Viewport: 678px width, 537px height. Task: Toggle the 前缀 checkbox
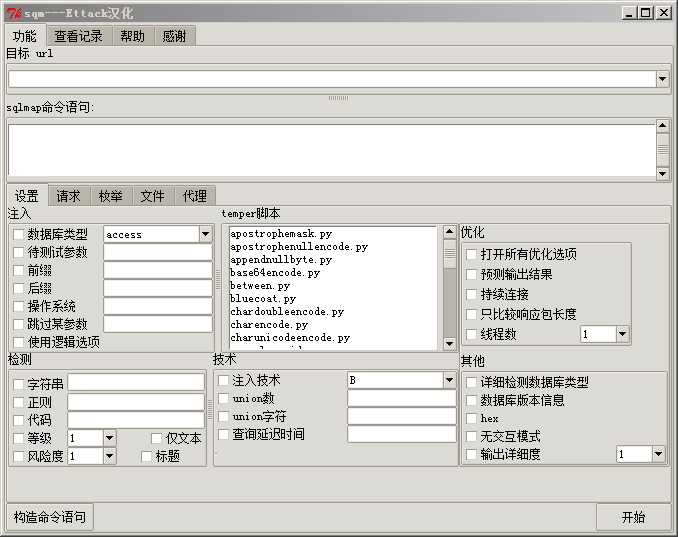[x=19, y=271]
